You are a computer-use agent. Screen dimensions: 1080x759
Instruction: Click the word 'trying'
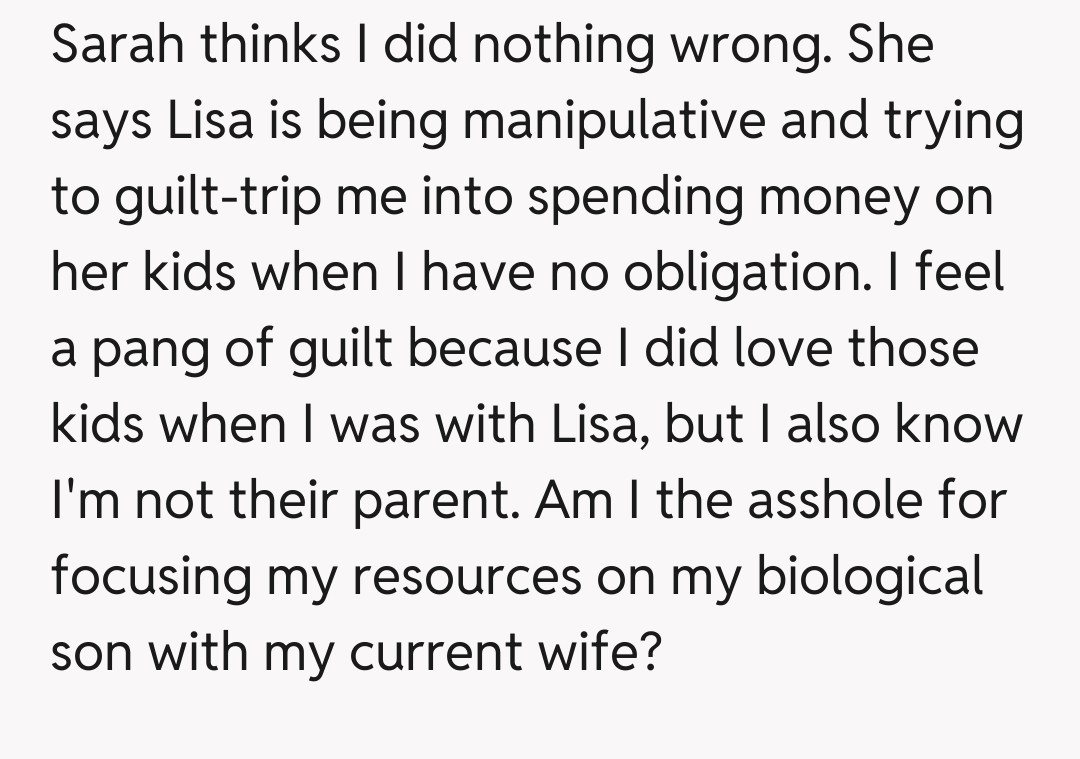(954, 123)
